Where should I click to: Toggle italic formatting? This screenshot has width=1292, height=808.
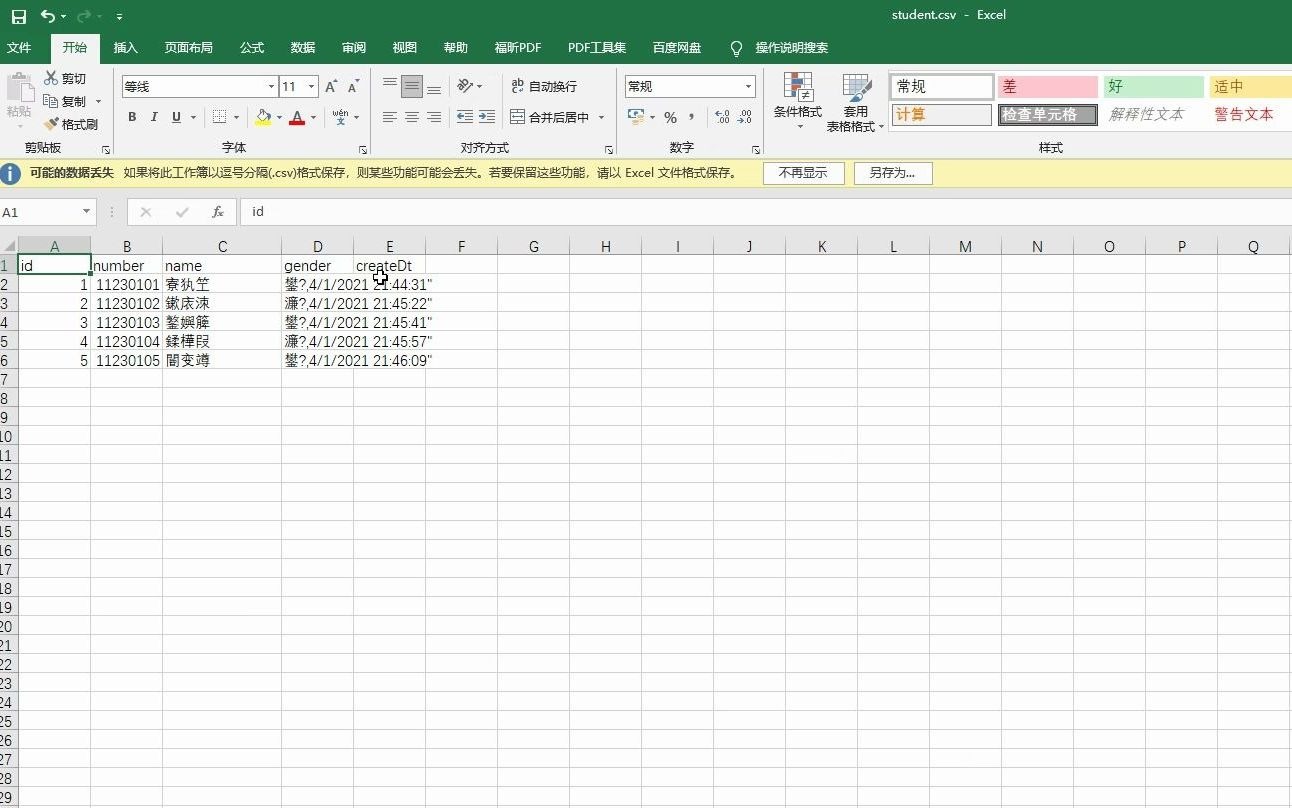coord(153,116)
